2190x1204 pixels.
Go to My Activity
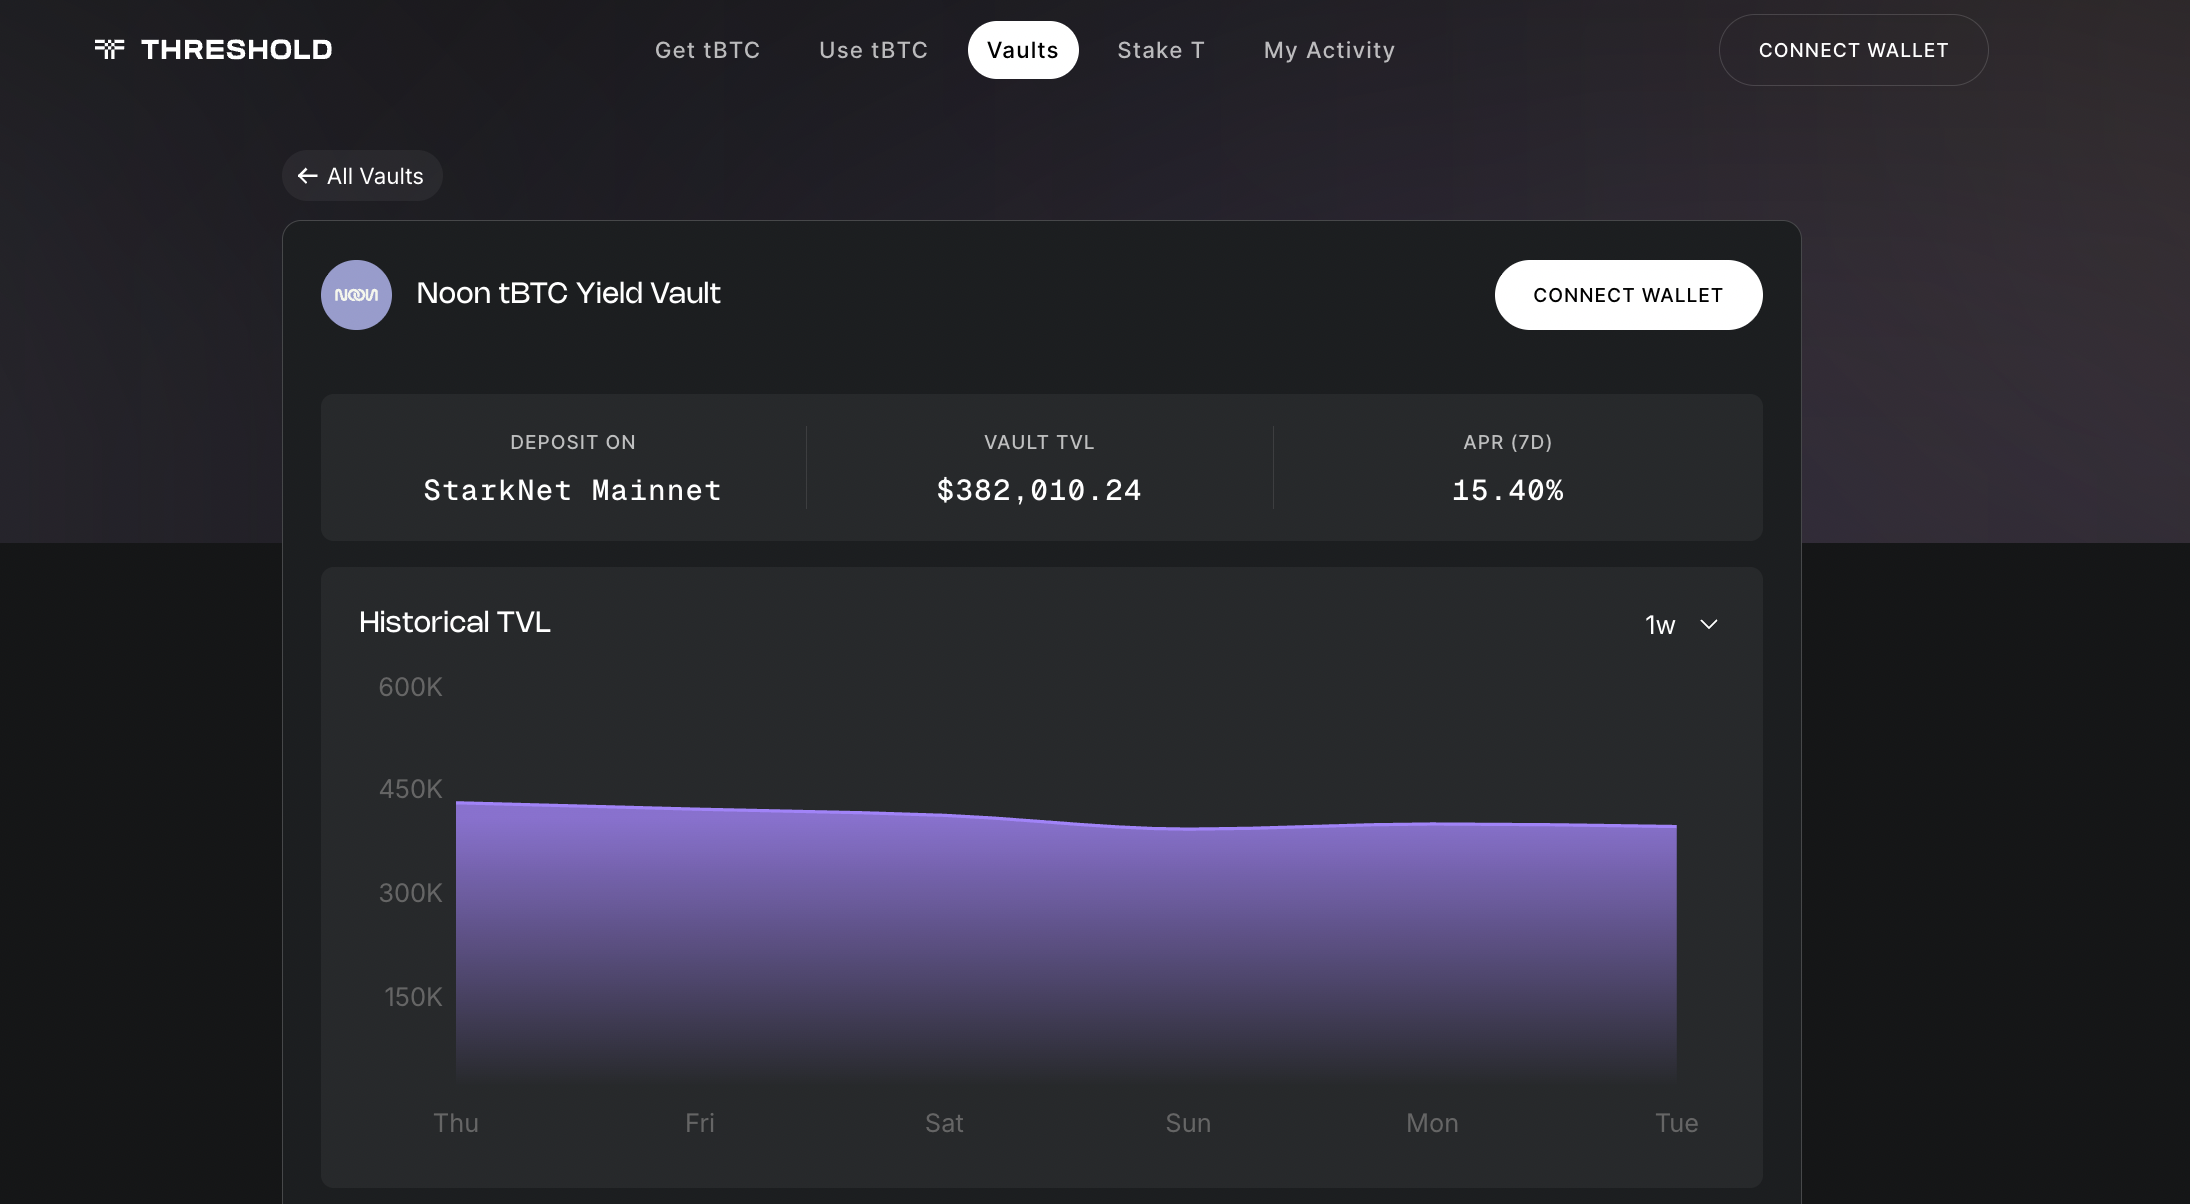click(x=1329, y=49)
